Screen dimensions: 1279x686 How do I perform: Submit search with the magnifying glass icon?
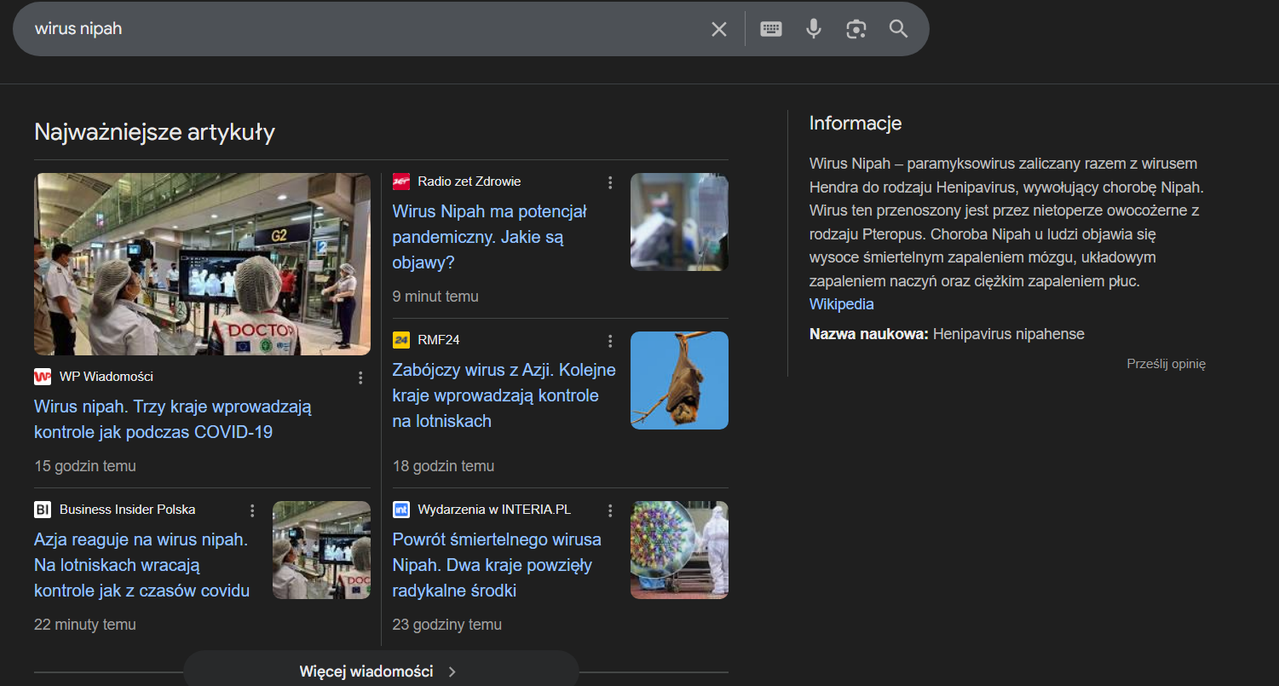tap(899, 29)
